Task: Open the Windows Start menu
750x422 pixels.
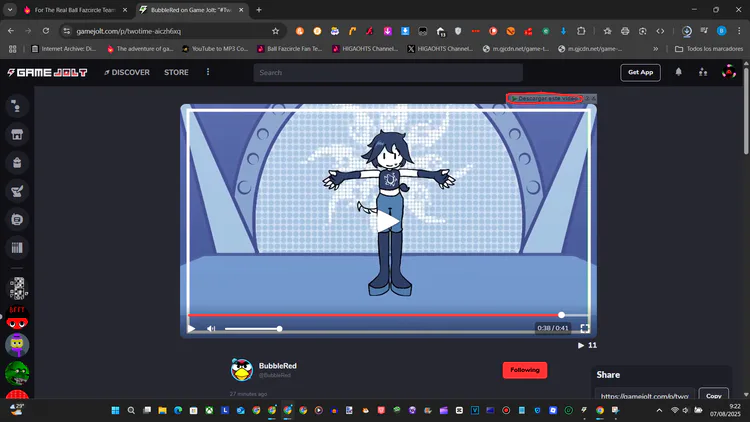Action: [115, 410]
